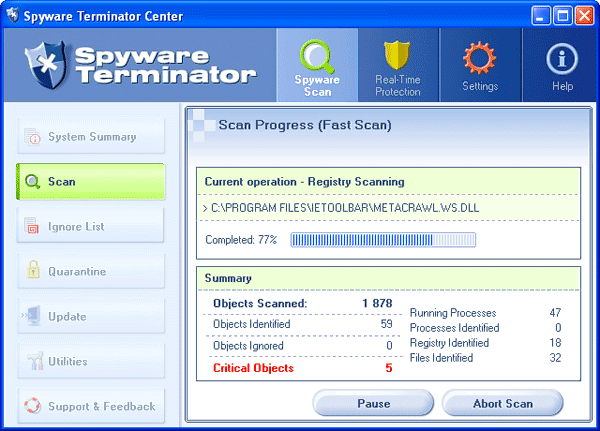The height and width of the screenshot is (431, 600).
Task: Click the Scan magnifier sidebar icon
Action: [32, 181]
